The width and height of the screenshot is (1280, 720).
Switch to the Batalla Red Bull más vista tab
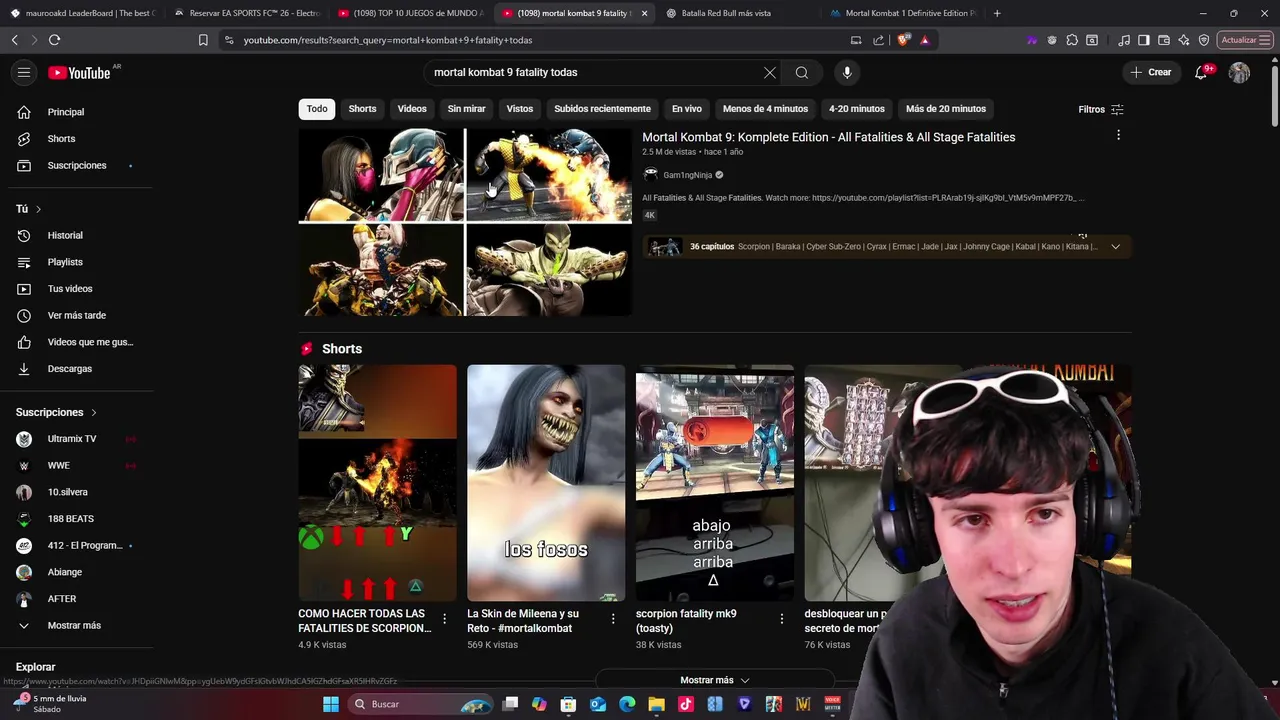[x=726, y=13]
